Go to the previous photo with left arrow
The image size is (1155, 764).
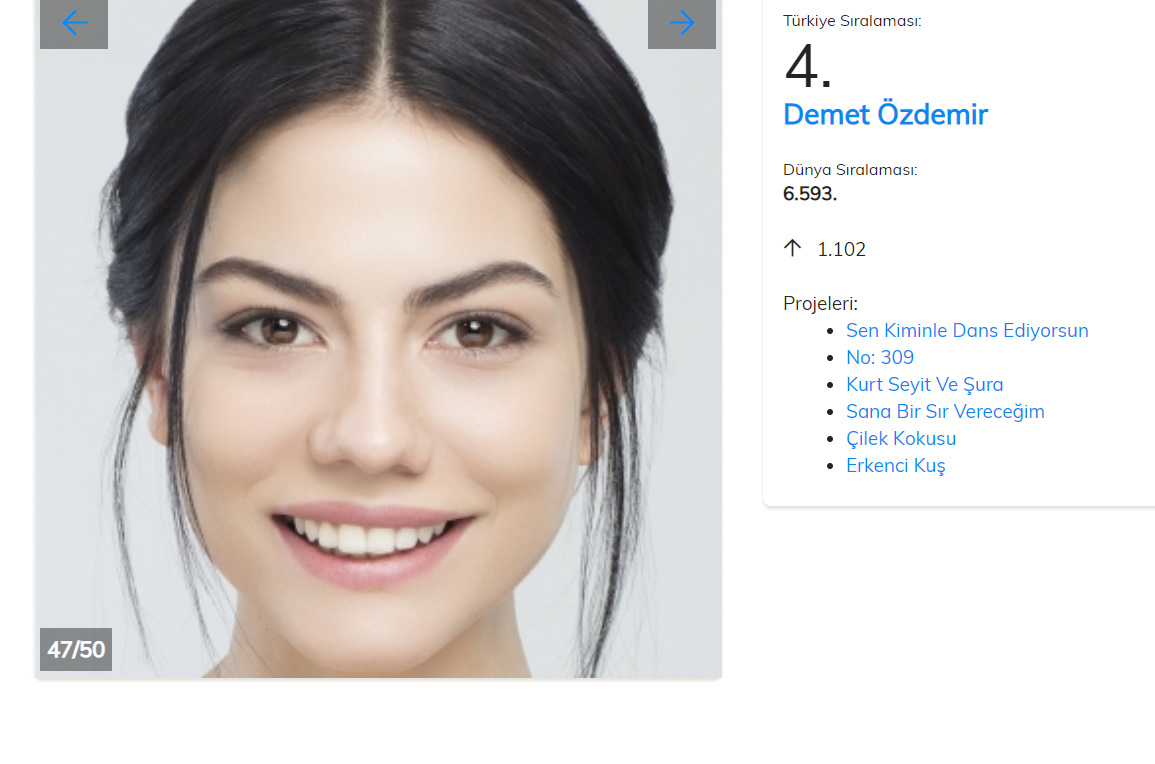pos(74,23)
